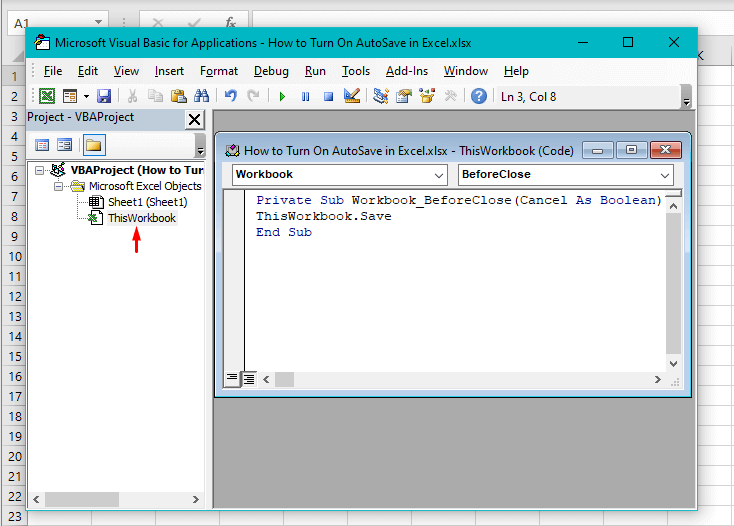The image size is (734, 526).
Task: Collapse the VBAProject tree node
Action: tap(39, 170)
